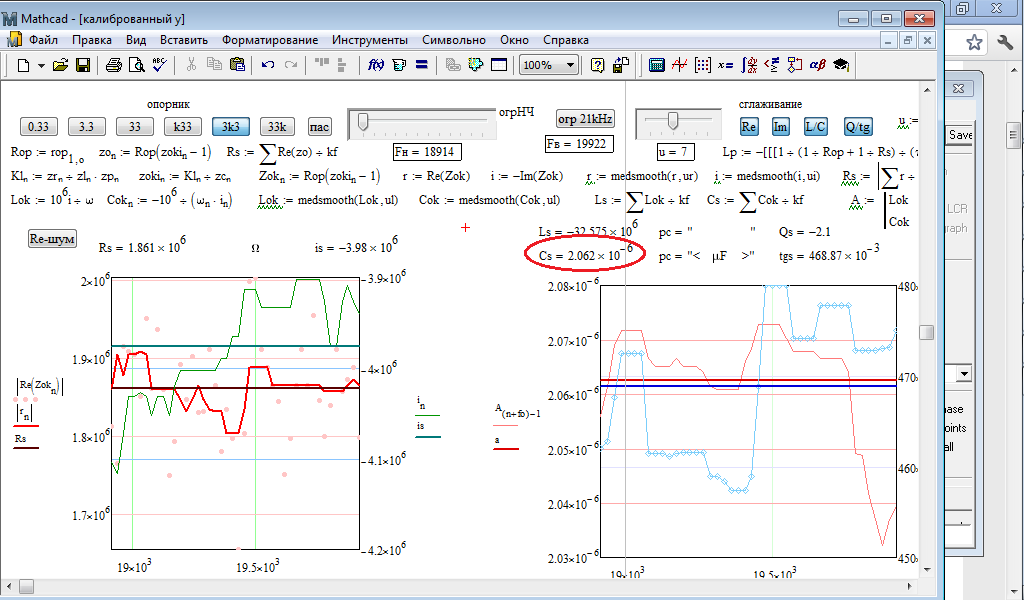Save the worksheet with floppy icon
The width and height of the screenshot is (1024, 600).
tap(83, 65)
